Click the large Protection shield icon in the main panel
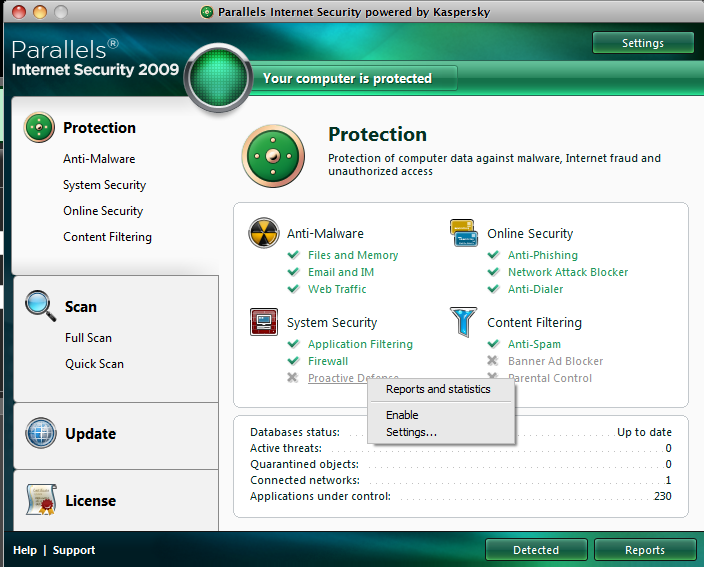This screenshot has width=704, height=567. click(x=273, y=156)
